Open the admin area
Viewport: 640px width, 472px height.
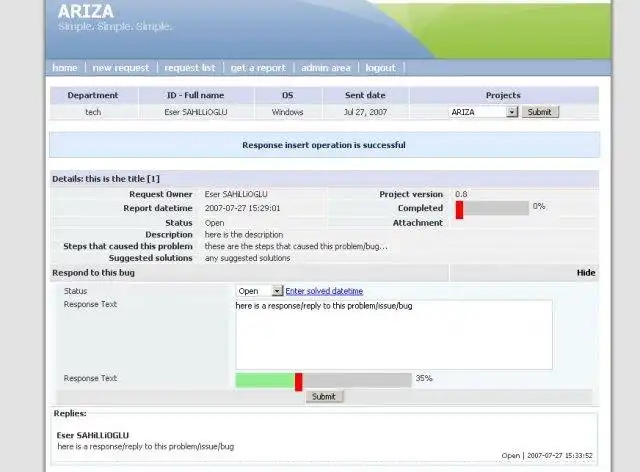(x=326, y=68)
